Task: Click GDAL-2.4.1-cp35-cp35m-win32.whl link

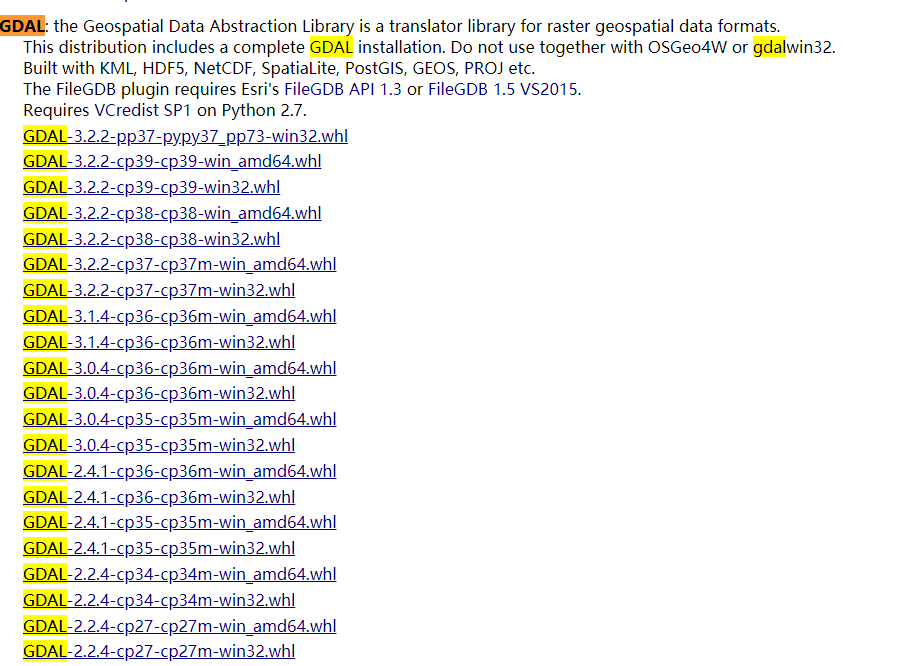Action: pyautogui.click(x=159, y=548)
